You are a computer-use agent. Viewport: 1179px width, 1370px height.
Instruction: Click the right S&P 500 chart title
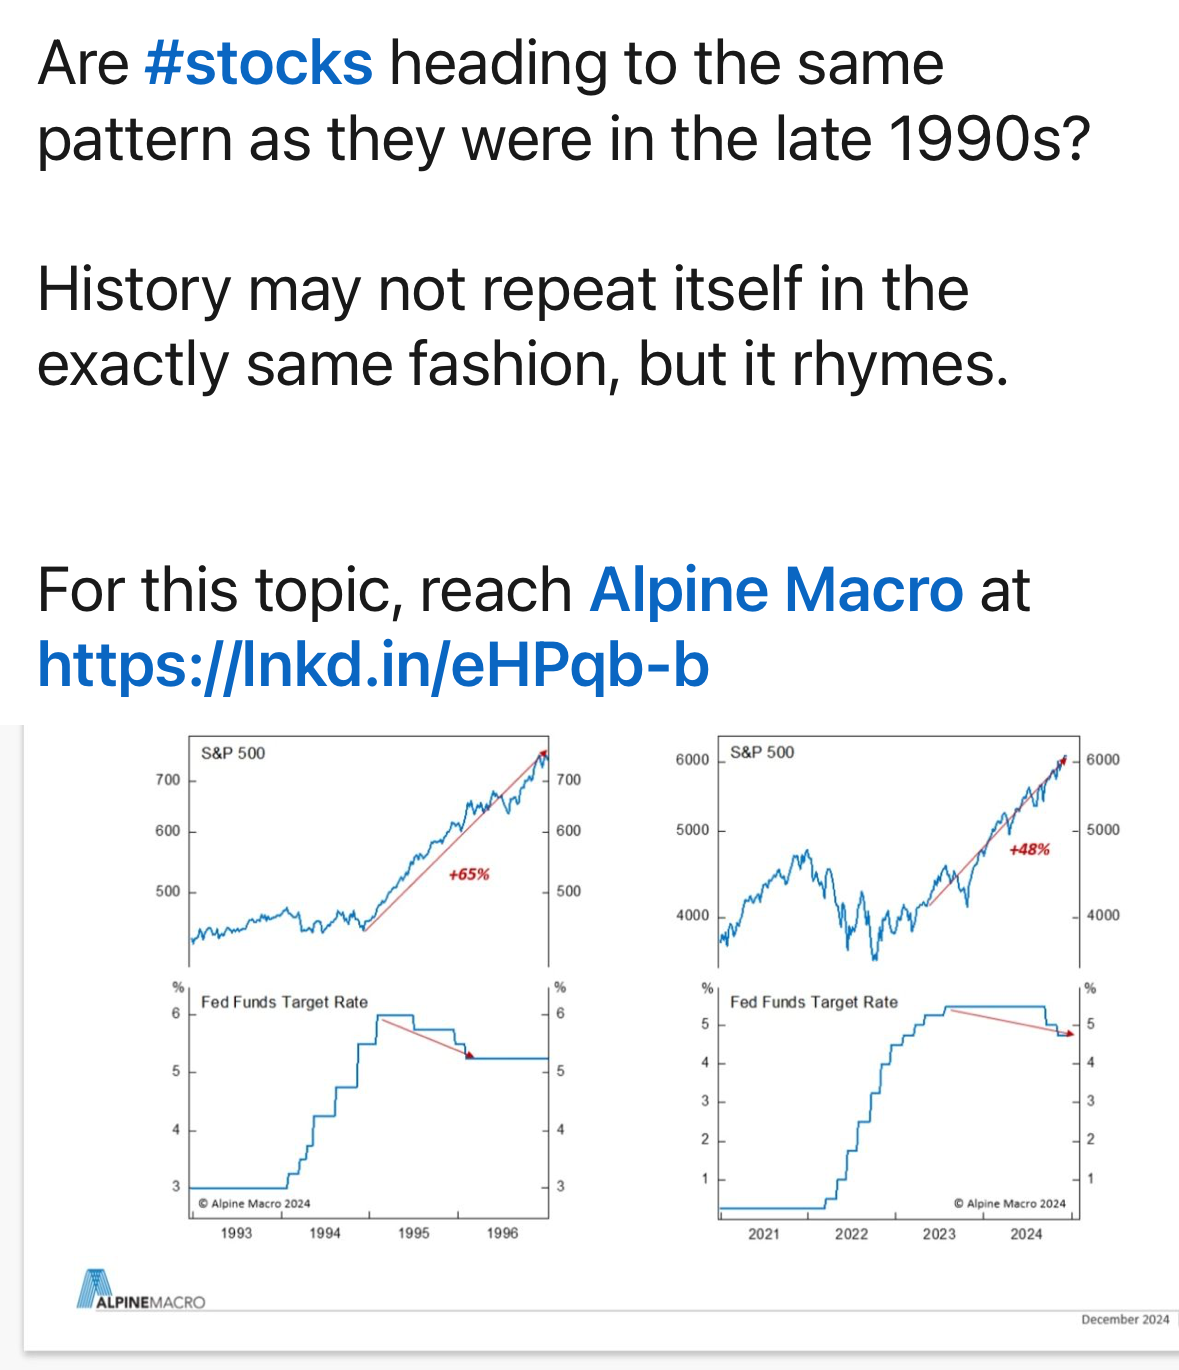coord(762,752)
